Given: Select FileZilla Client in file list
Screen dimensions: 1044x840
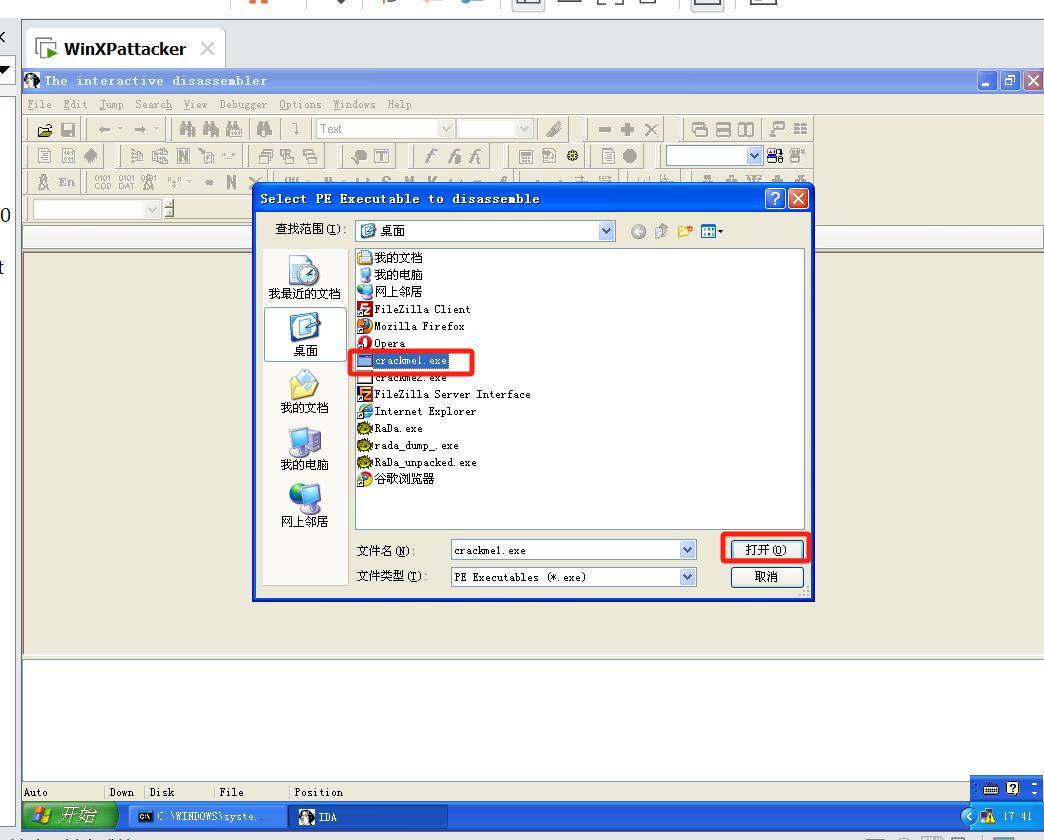Looking at the screenshot, I should point(414,309).
